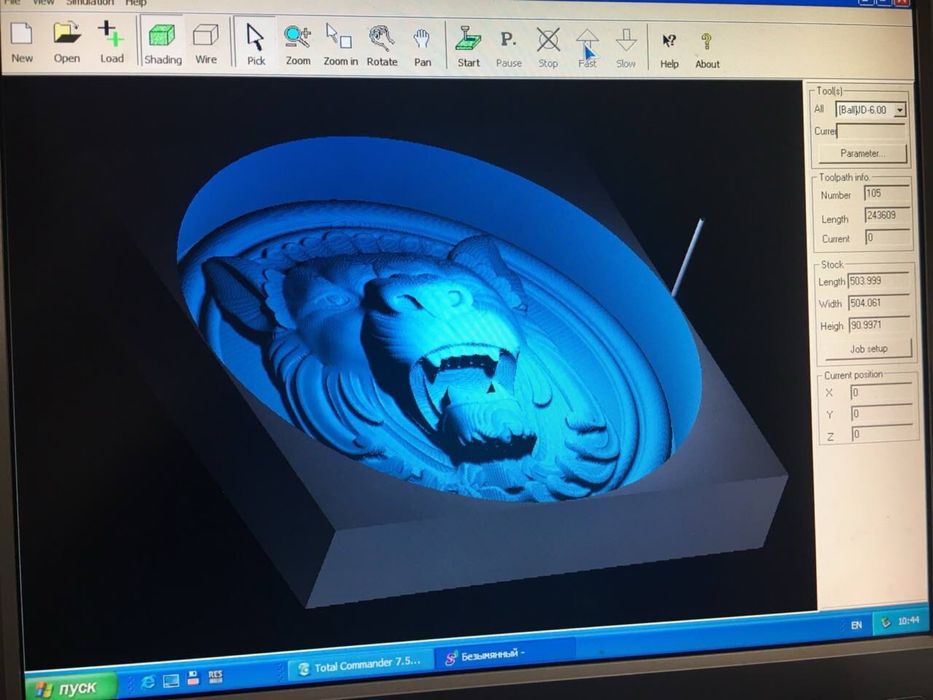
Task: Switch the view to Wire mode
Action: (x=206, y=43)
